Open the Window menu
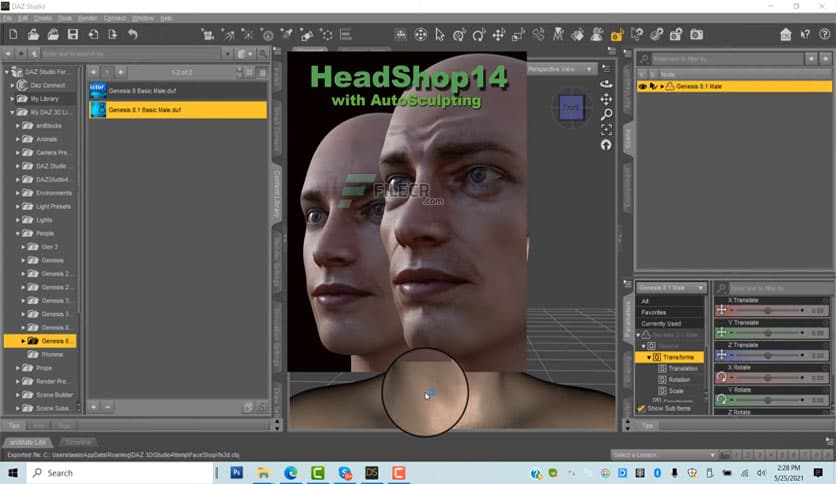Screen dimensions: 836x484 tap(143, 18)
